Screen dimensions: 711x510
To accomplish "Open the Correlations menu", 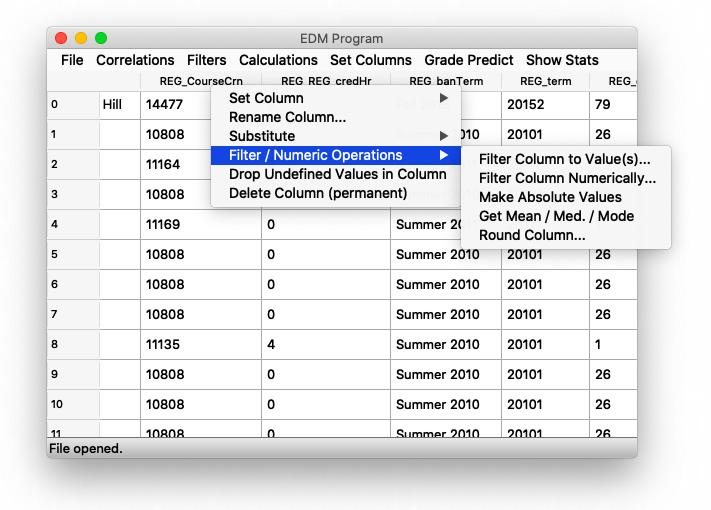I will [x=135, y=60].
